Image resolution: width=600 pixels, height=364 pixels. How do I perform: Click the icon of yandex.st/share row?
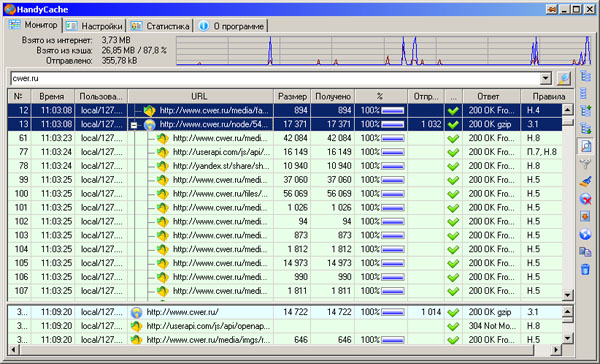click(x=163, y=166)
